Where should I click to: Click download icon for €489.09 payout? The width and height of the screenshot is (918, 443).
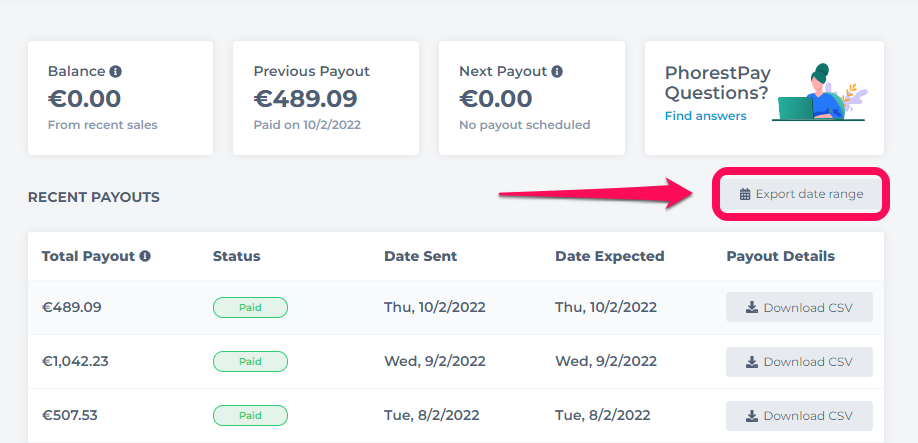[x=752, y=307]
